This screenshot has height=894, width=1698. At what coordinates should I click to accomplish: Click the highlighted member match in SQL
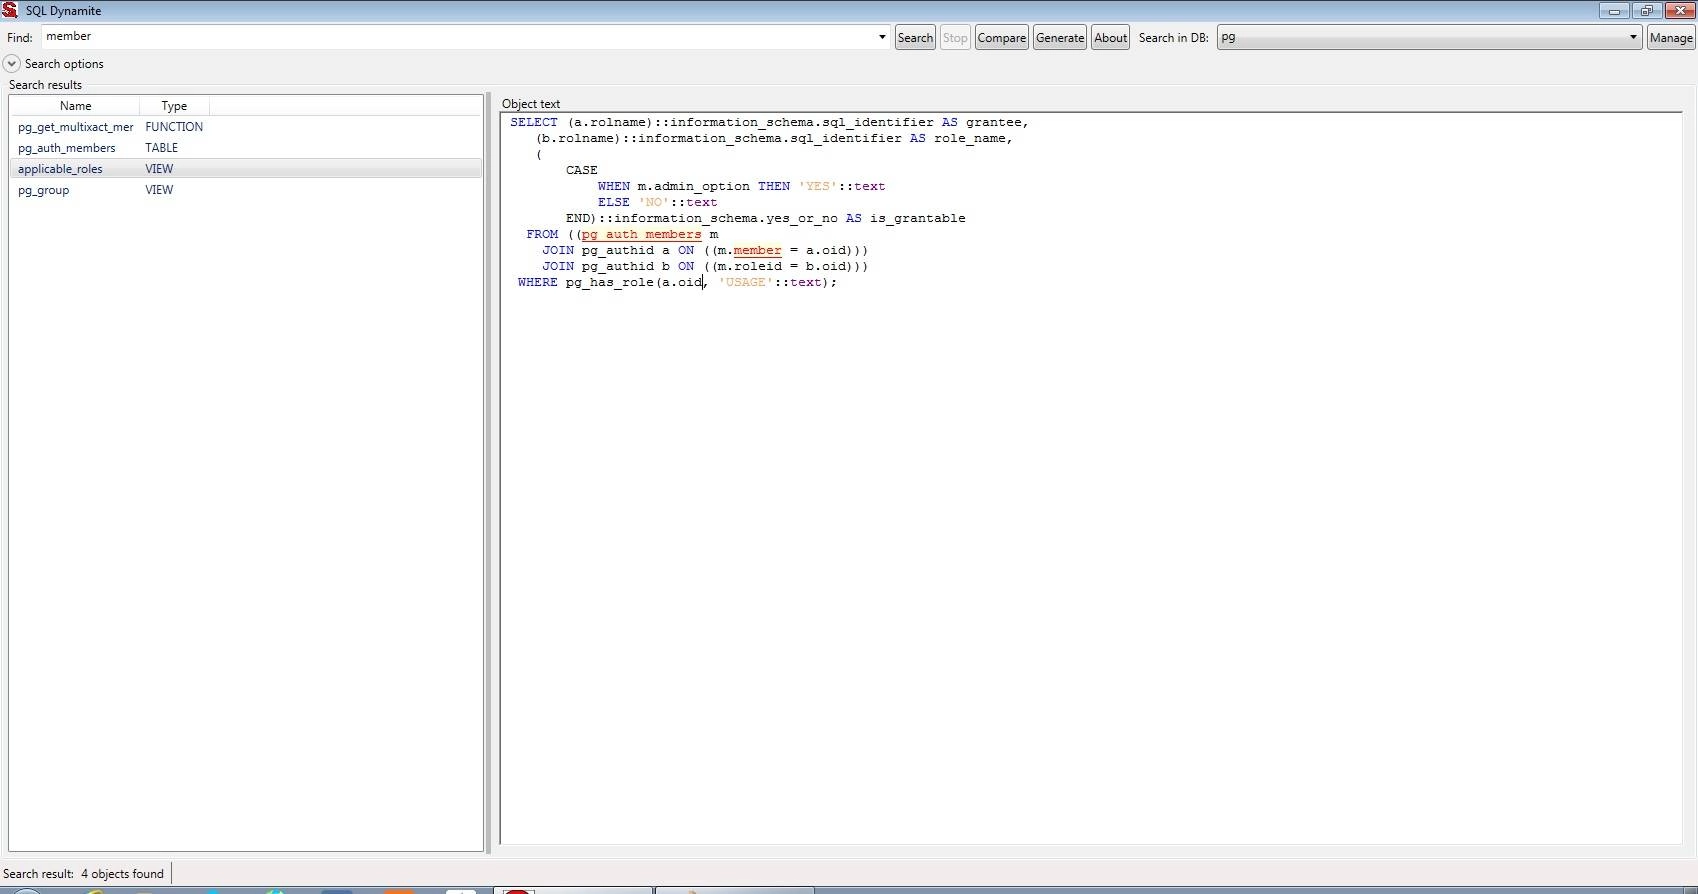757,250
